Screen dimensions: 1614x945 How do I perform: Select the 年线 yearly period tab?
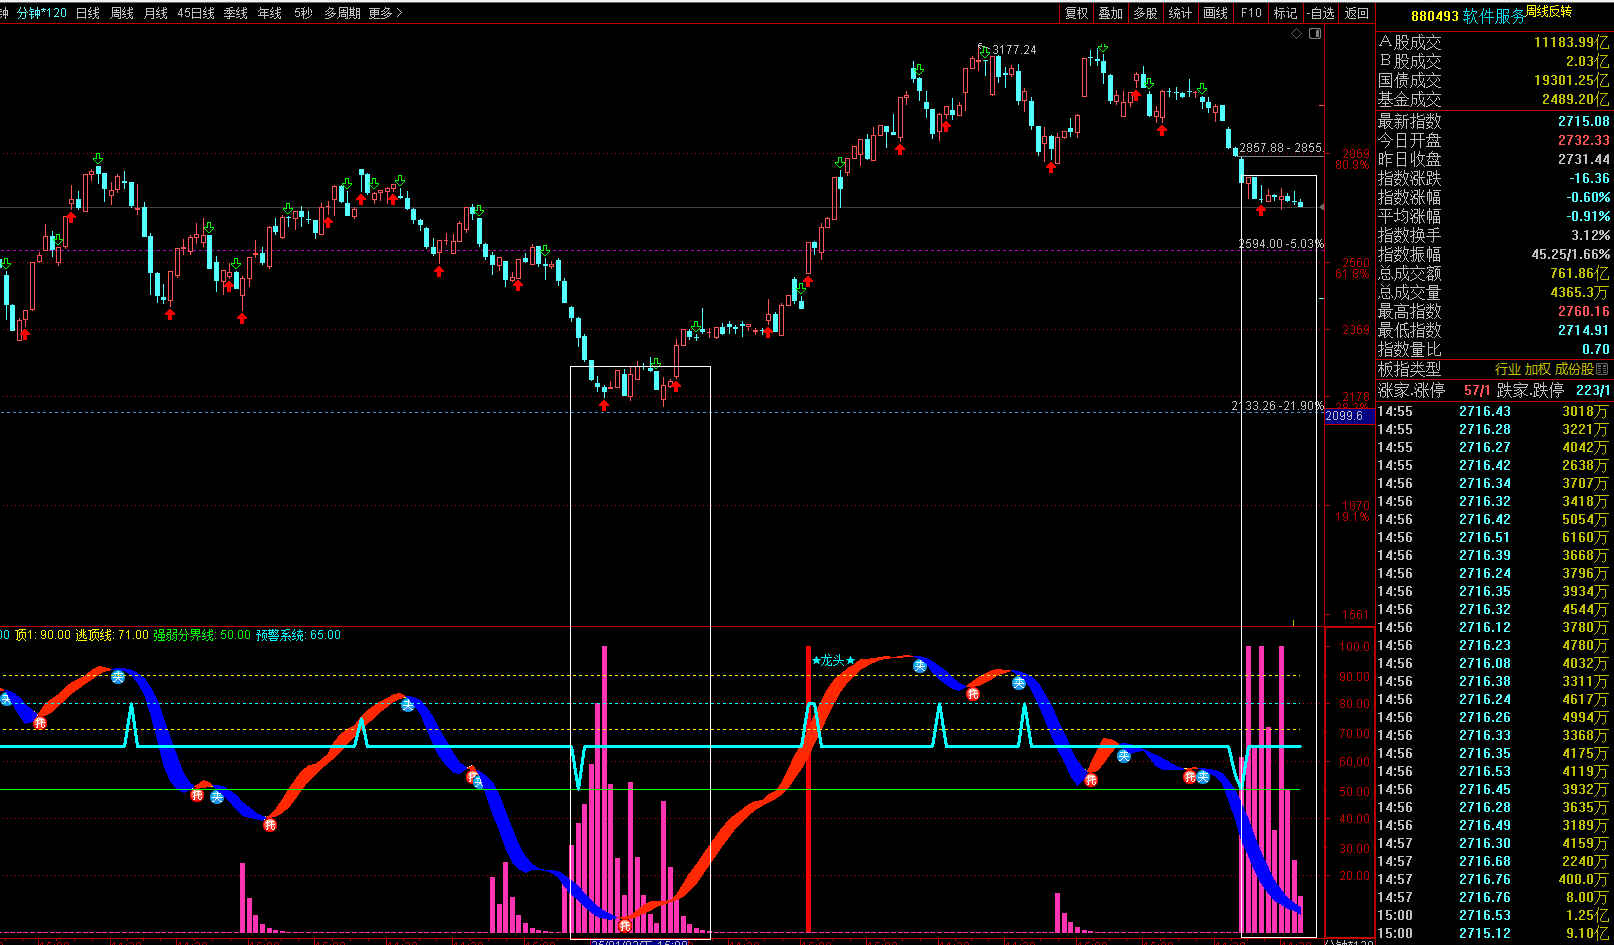coord(270,13)
